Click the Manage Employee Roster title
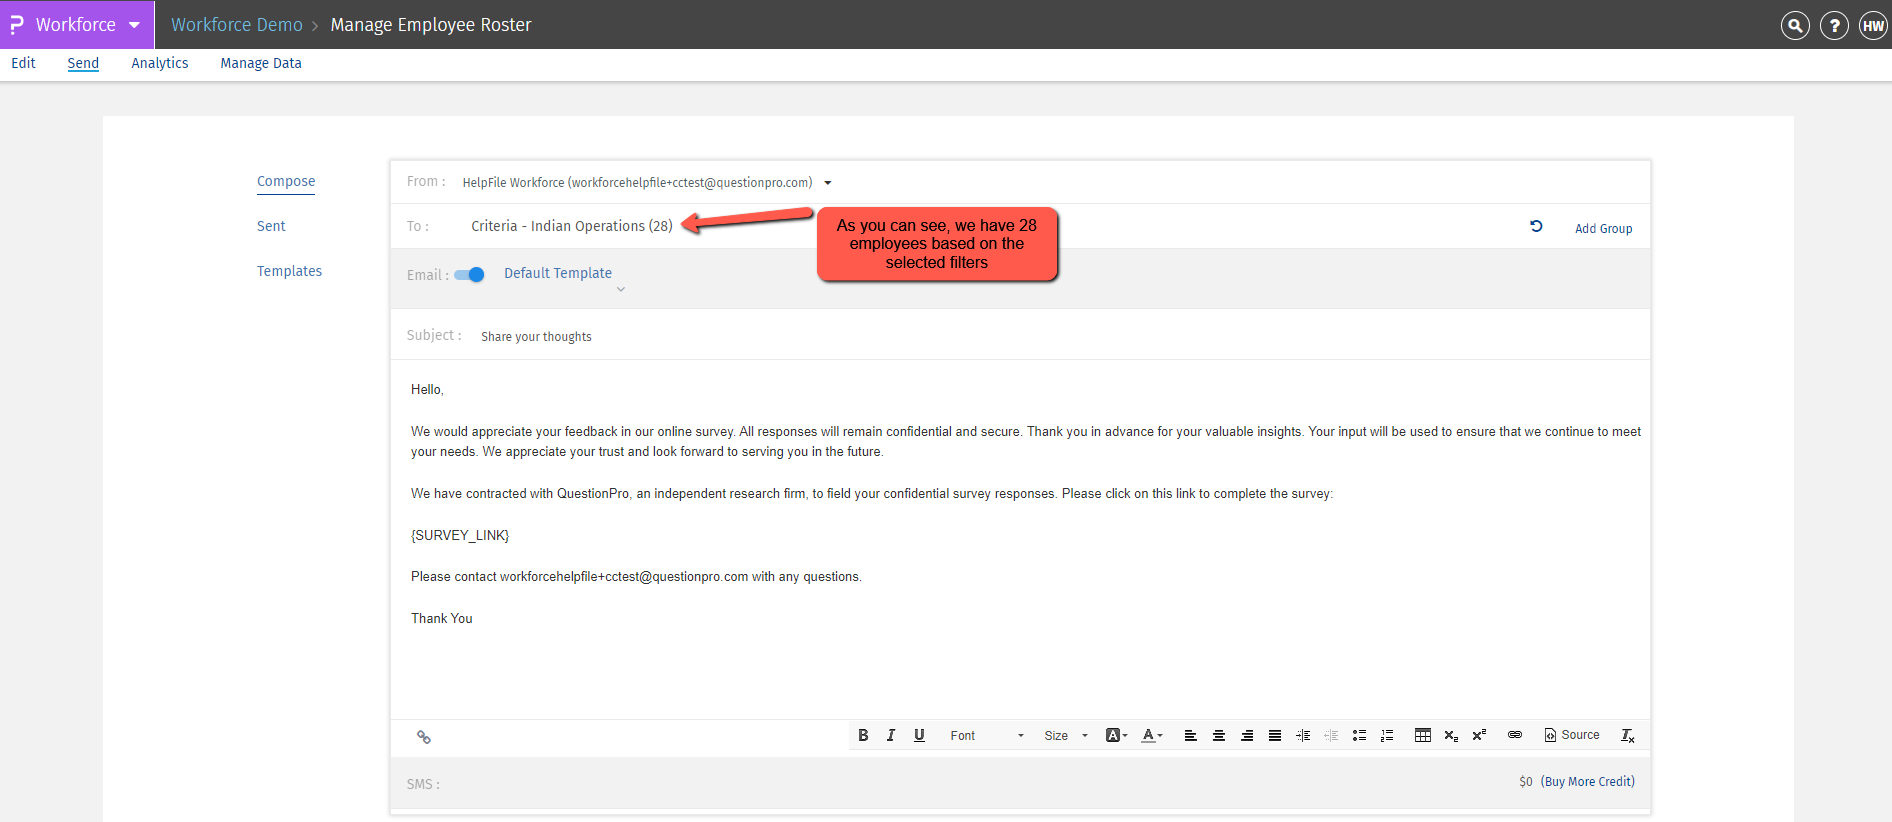This screenshot has width=1892, height=822. pos(431,25)
